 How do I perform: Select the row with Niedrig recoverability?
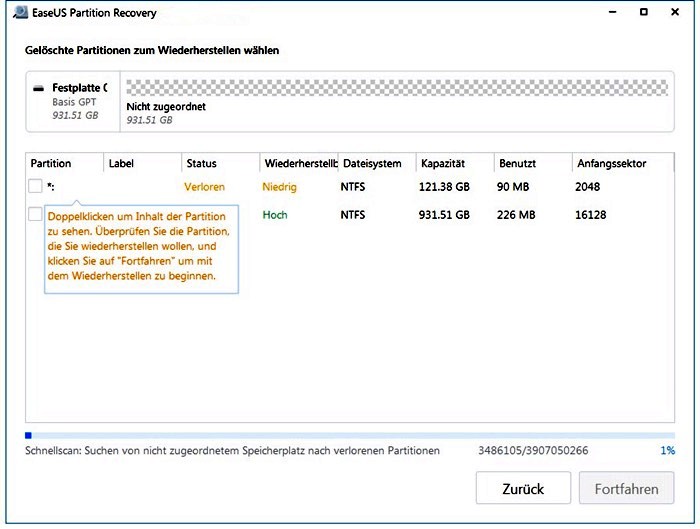[x=350, y=187]
